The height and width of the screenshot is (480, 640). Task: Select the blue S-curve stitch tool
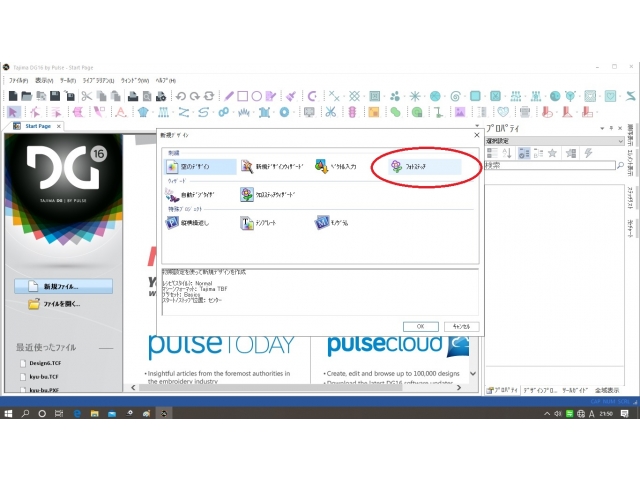tap(204, 111)
